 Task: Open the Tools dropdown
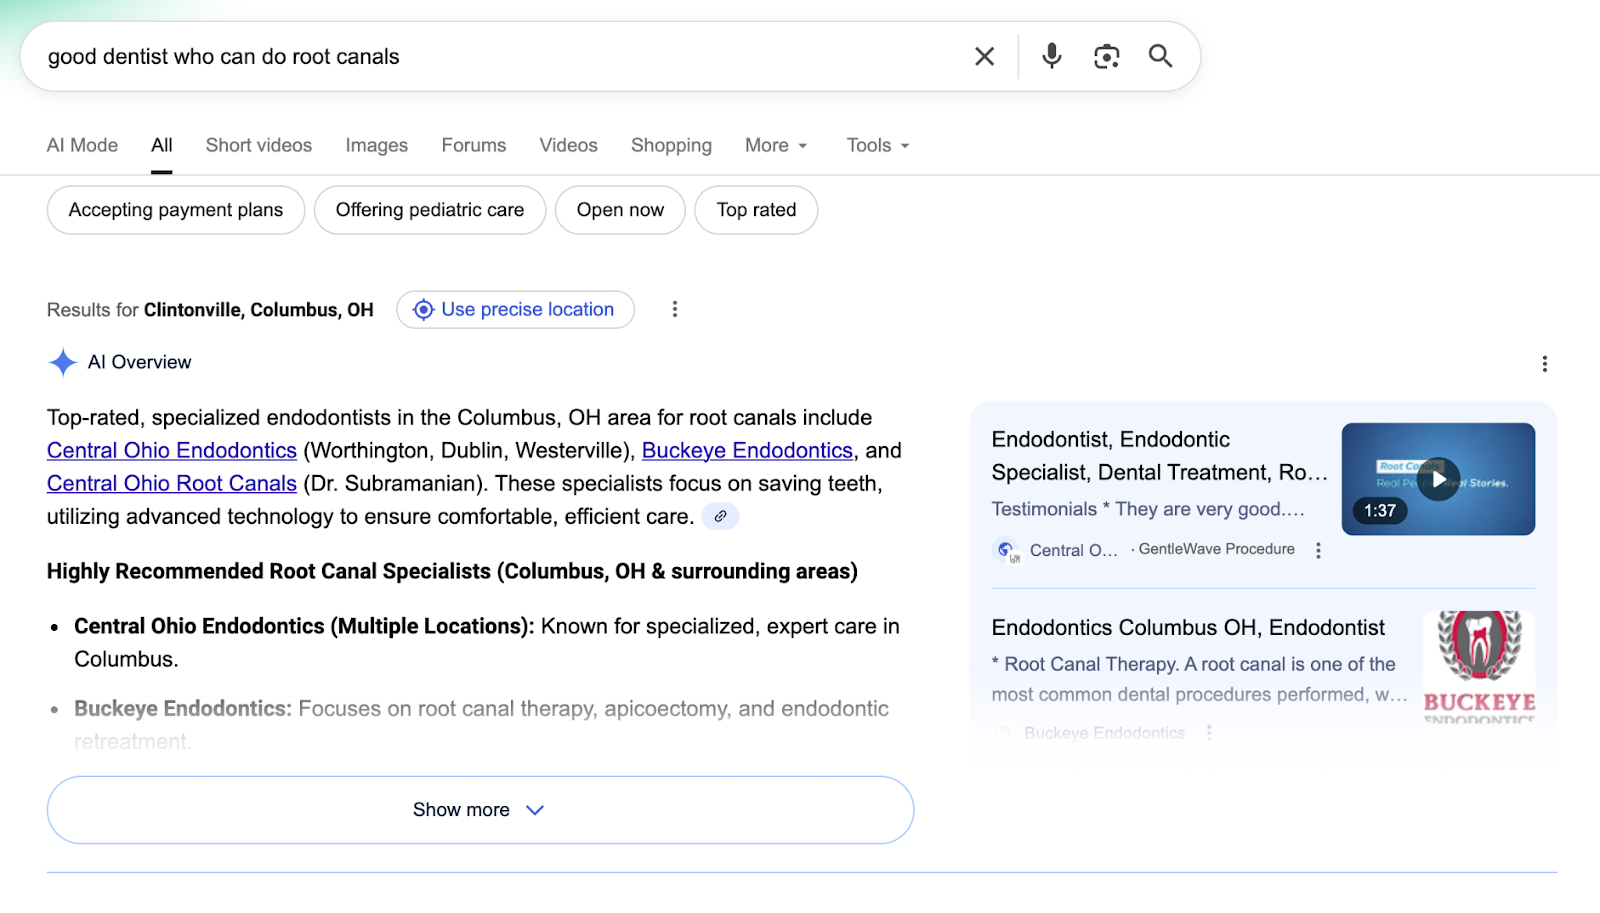(x=878, y=146)
